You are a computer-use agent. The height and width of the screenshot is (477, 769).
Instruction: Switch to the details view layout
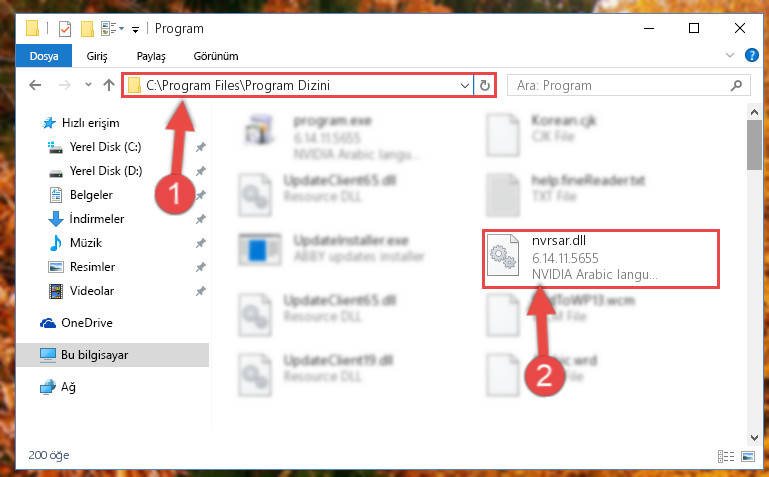[x=726, y=456]
